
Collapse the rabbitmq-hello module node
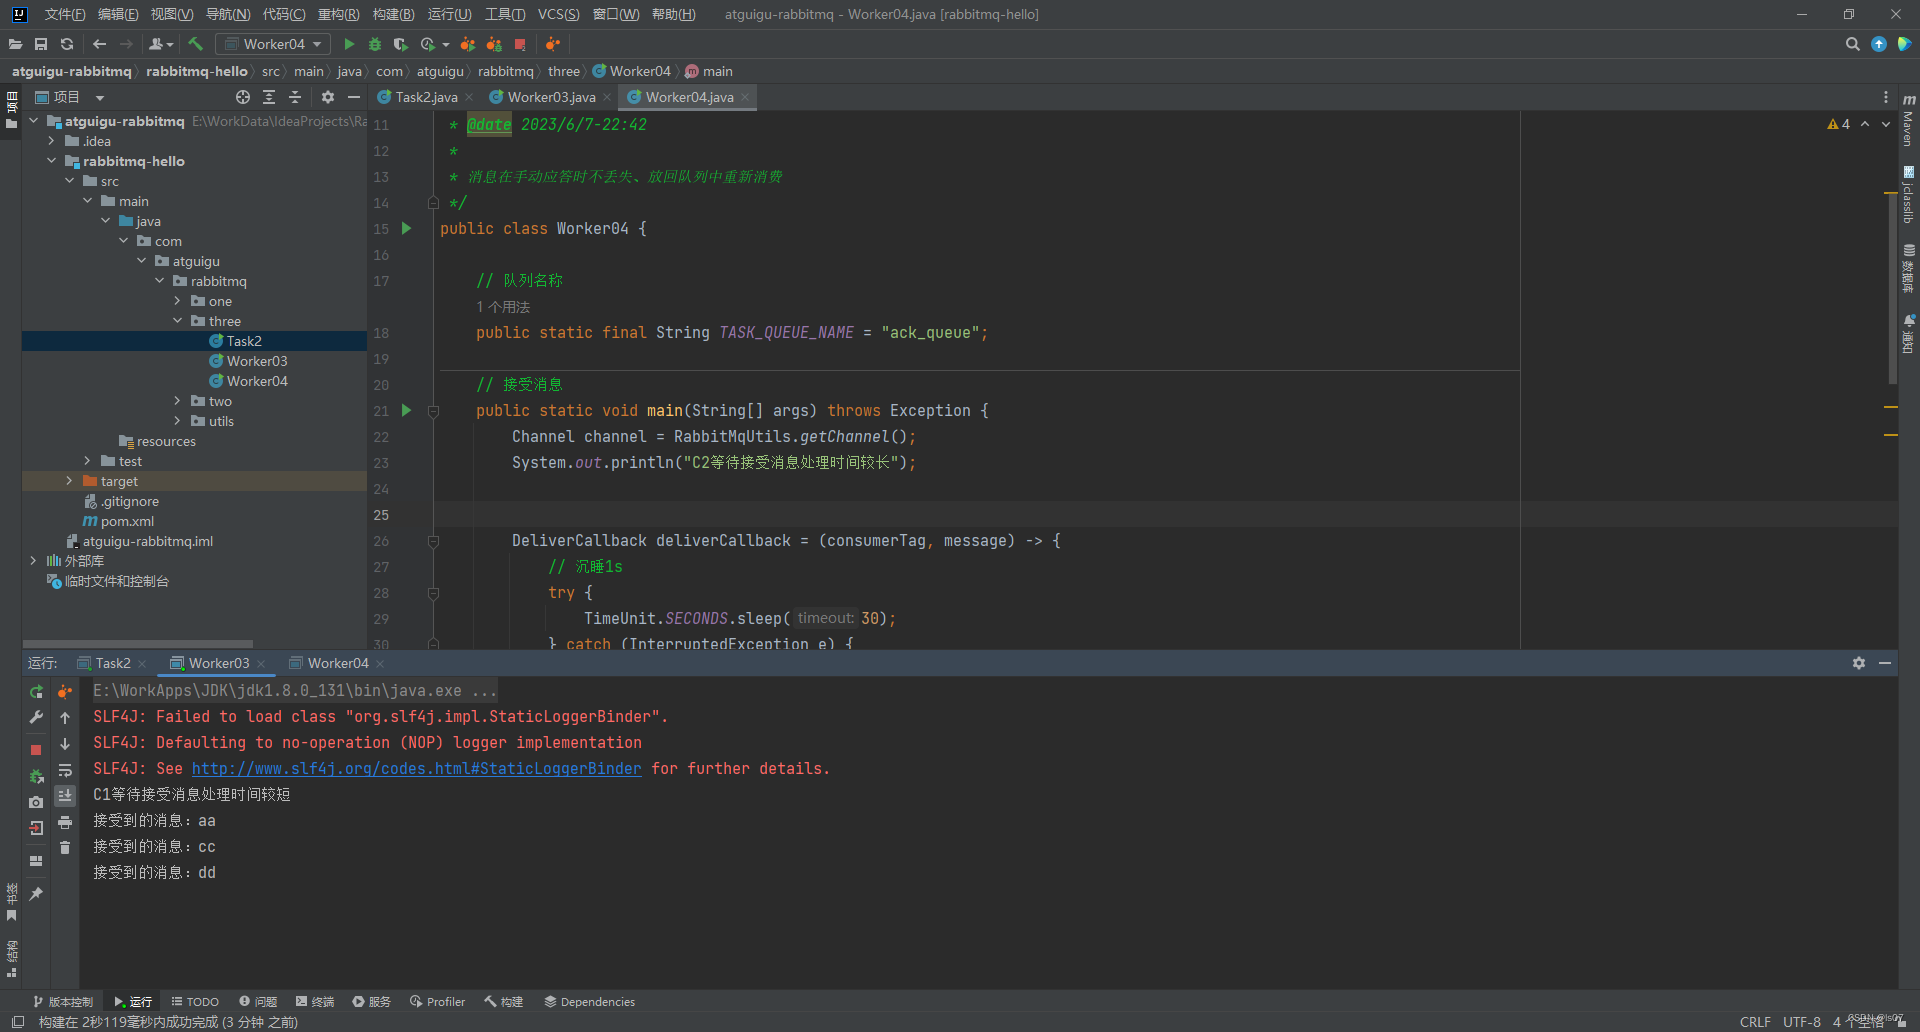click(x=51, y=161)
